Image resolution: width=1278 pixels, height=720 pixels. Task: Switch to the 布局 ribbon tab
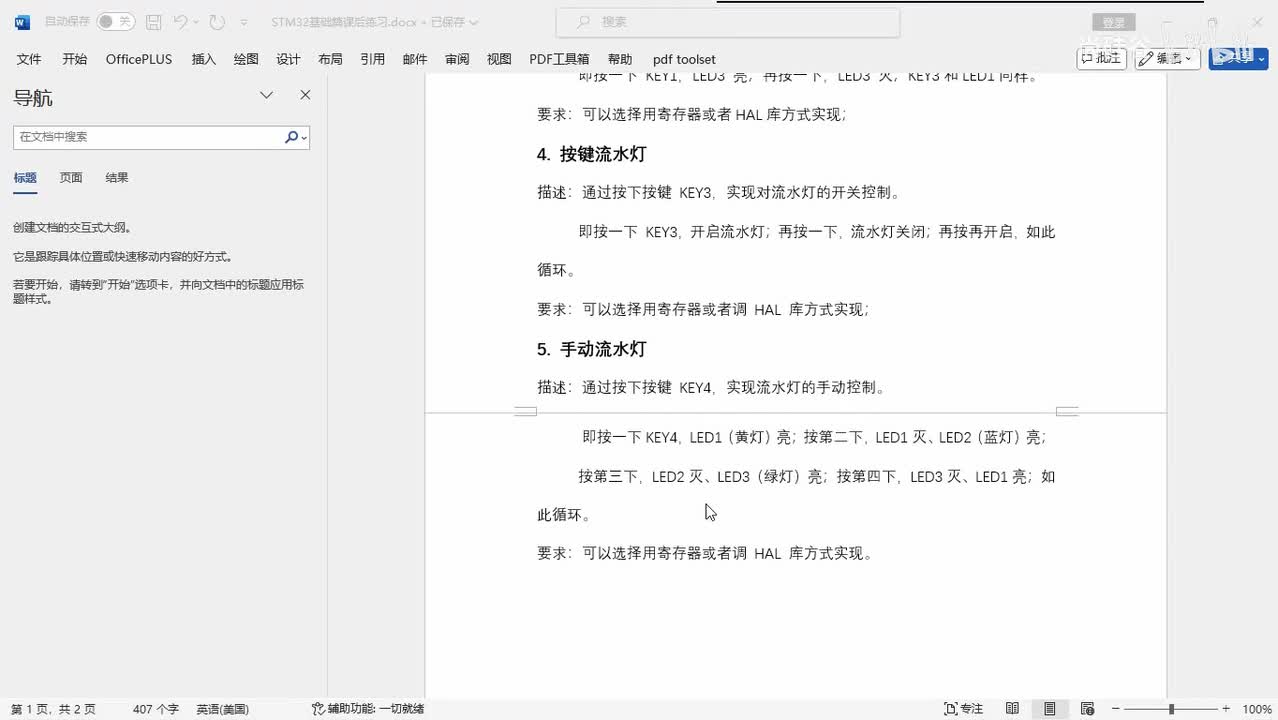pos(330,59)
